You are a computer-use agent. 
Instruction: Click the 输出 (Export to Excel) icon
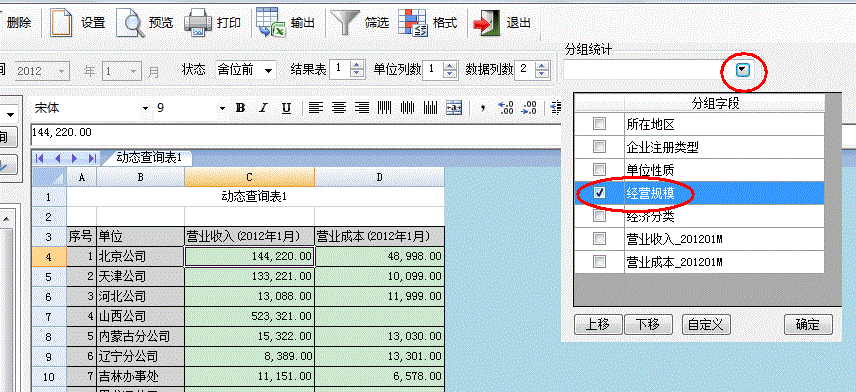click(271, 23)
